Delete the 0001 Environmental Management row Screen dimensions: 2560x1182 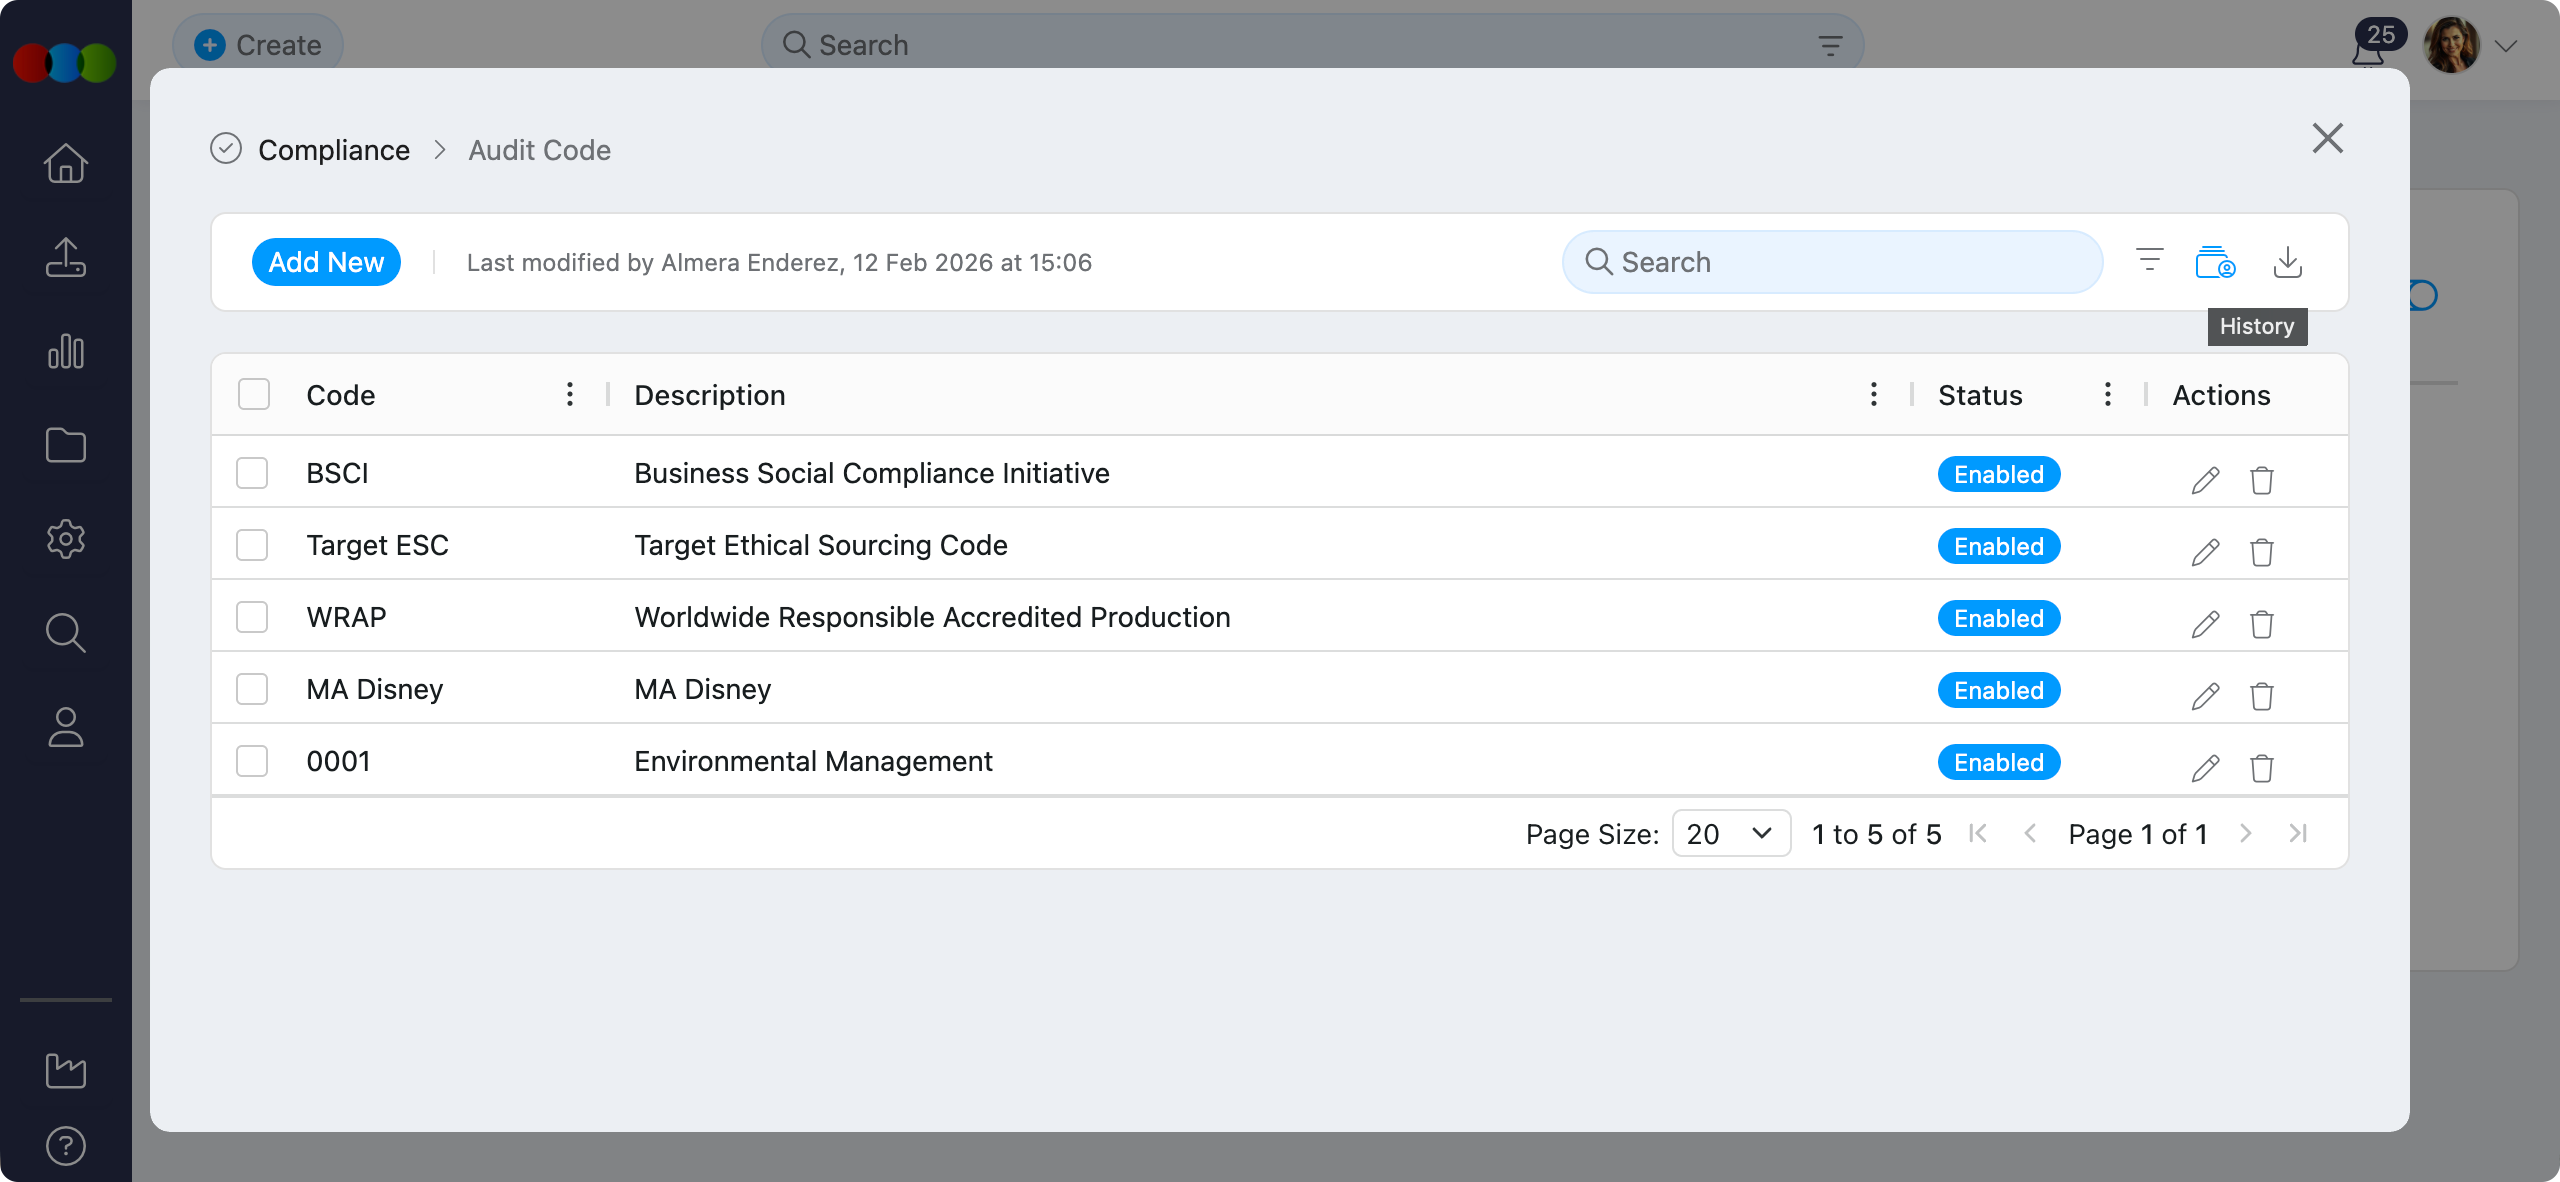(x=2261, y=768)
